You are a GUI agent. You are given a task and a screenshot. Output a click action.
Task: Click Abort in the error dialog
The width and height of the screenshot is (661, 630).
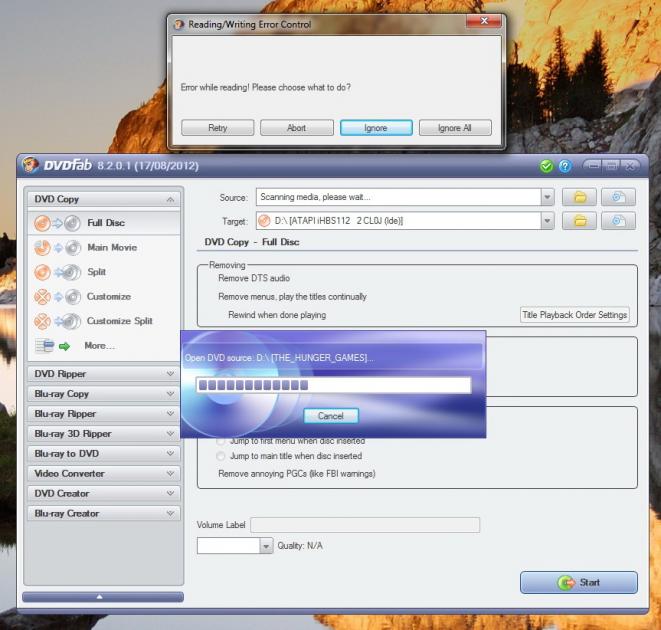click(297, 128)
